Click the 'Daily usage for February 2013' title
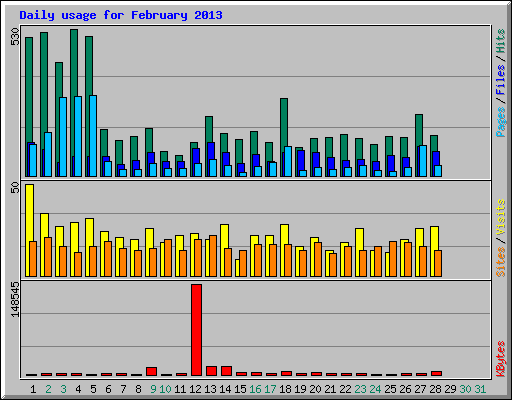 [x=121, y=15]
